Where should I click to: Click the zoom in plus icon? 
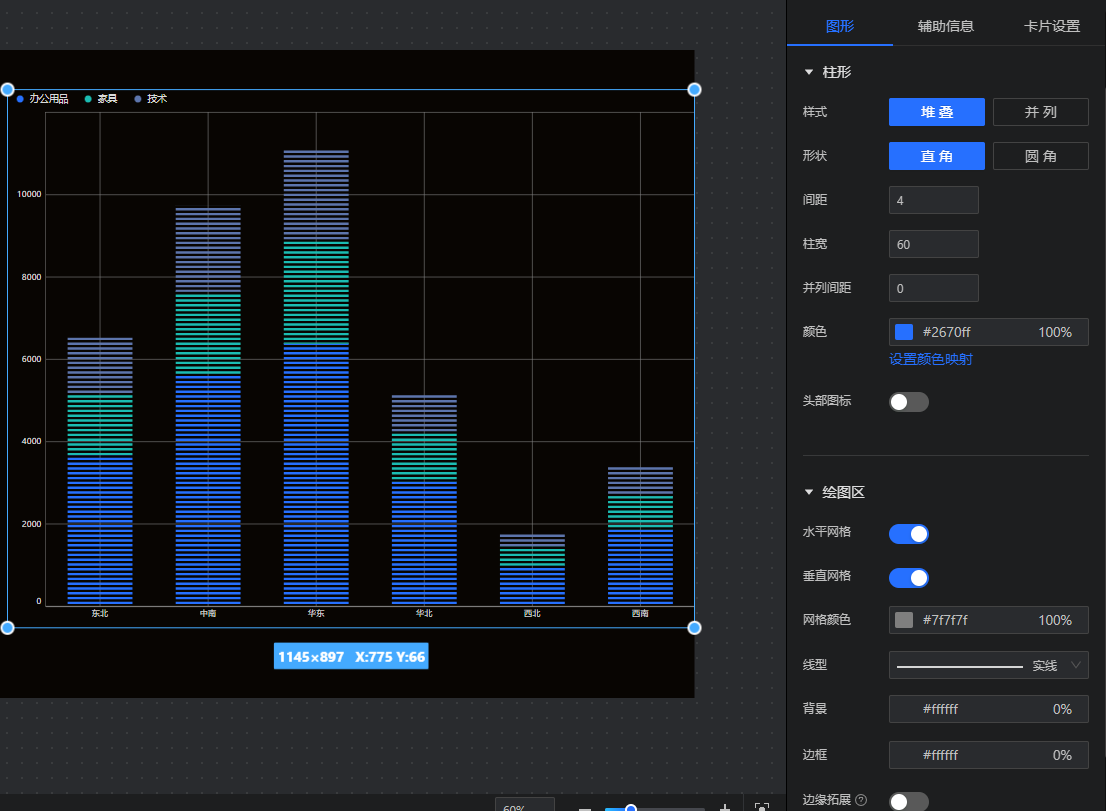point(725,807)
